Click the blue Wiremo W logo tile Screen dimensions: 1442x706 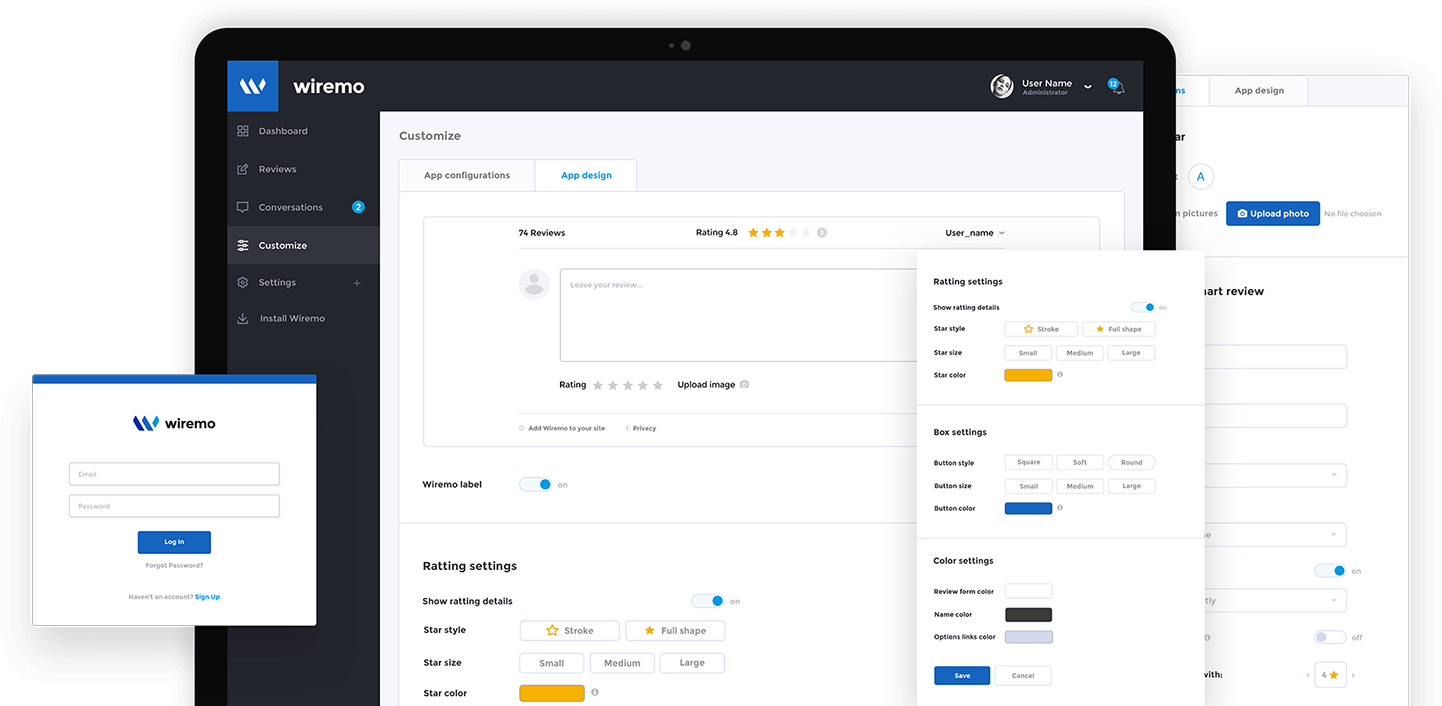tap(253, 86)
